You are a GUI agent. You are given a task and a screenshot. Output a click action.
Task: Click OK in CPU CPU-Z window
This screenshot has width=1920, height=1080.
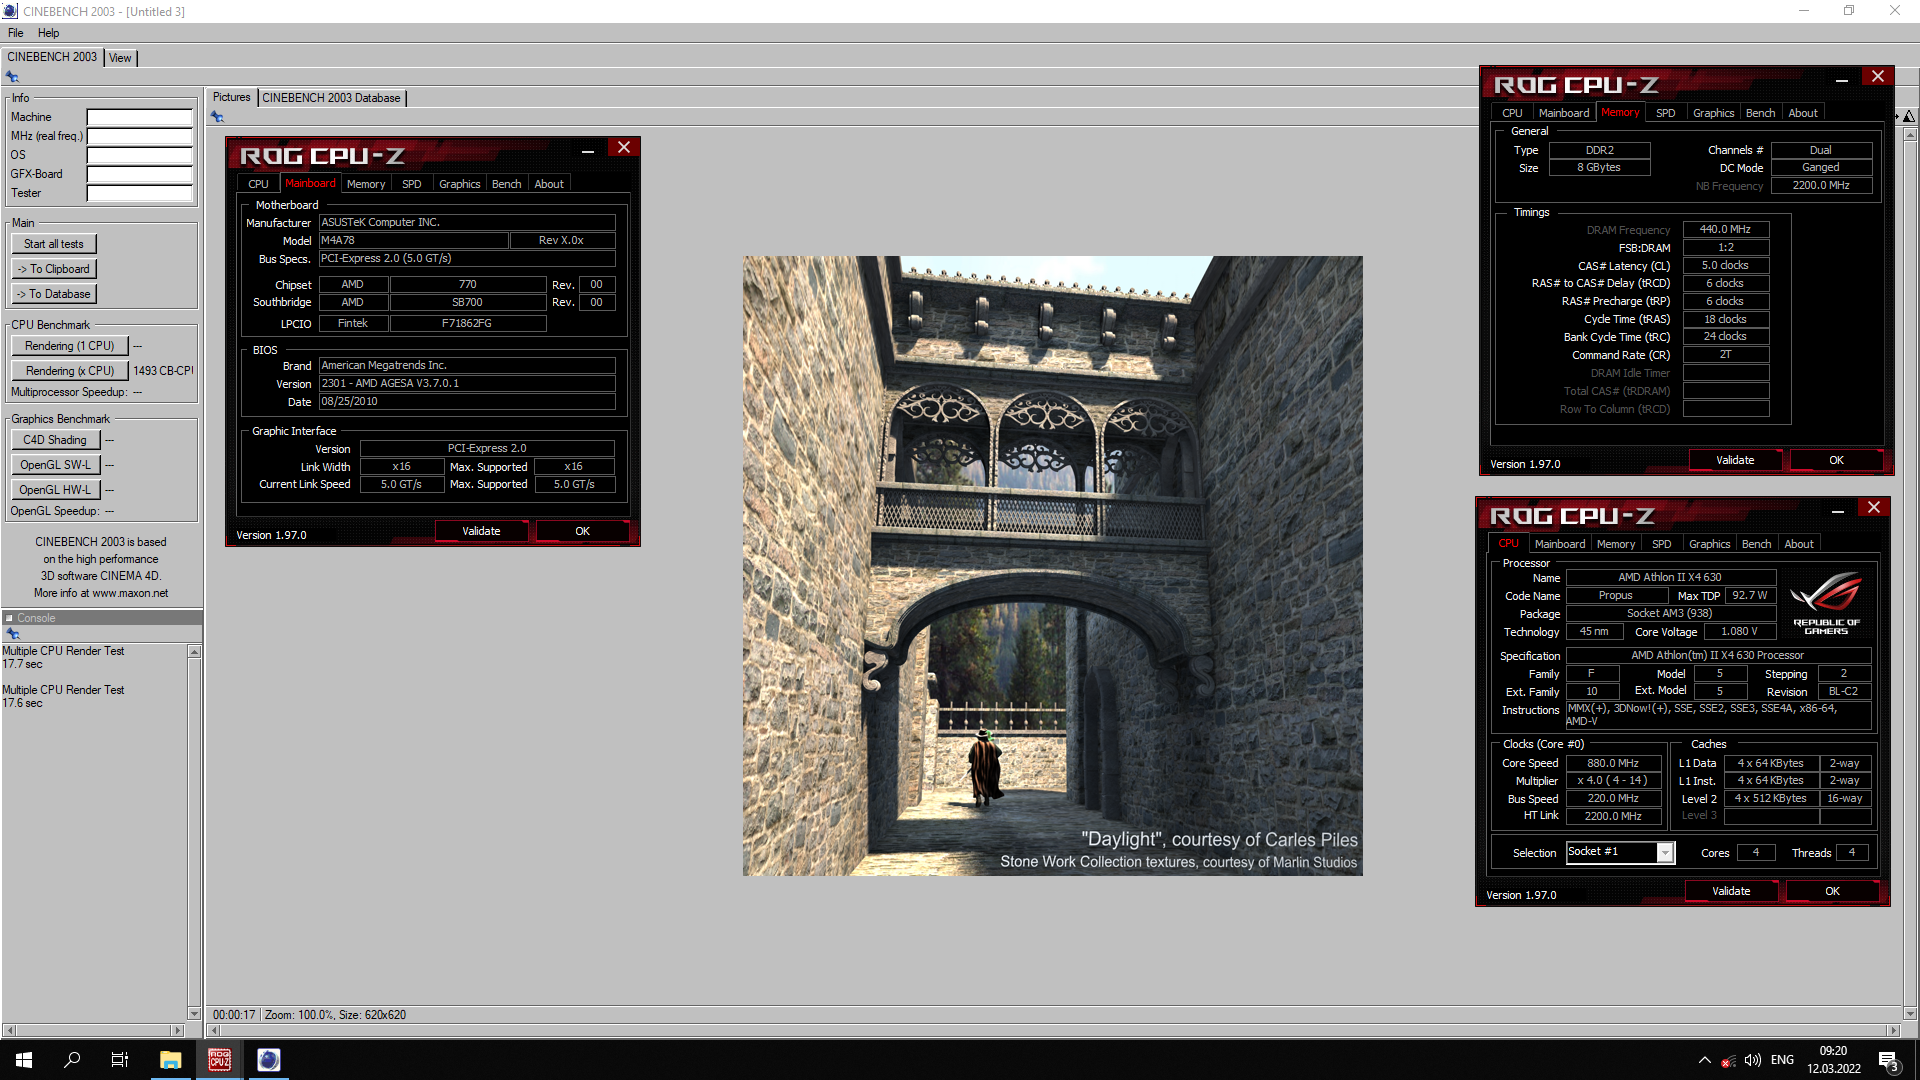point(1833,891)
